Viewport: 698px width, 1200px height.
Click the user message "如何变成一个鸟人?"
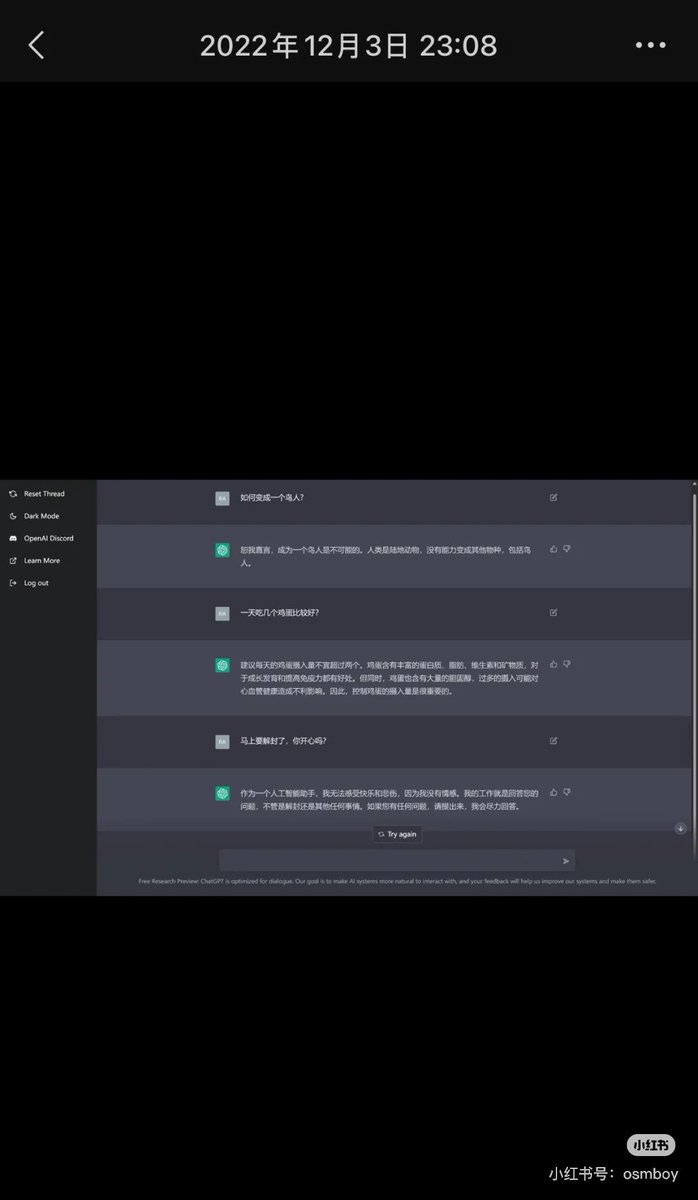(272, 497)
